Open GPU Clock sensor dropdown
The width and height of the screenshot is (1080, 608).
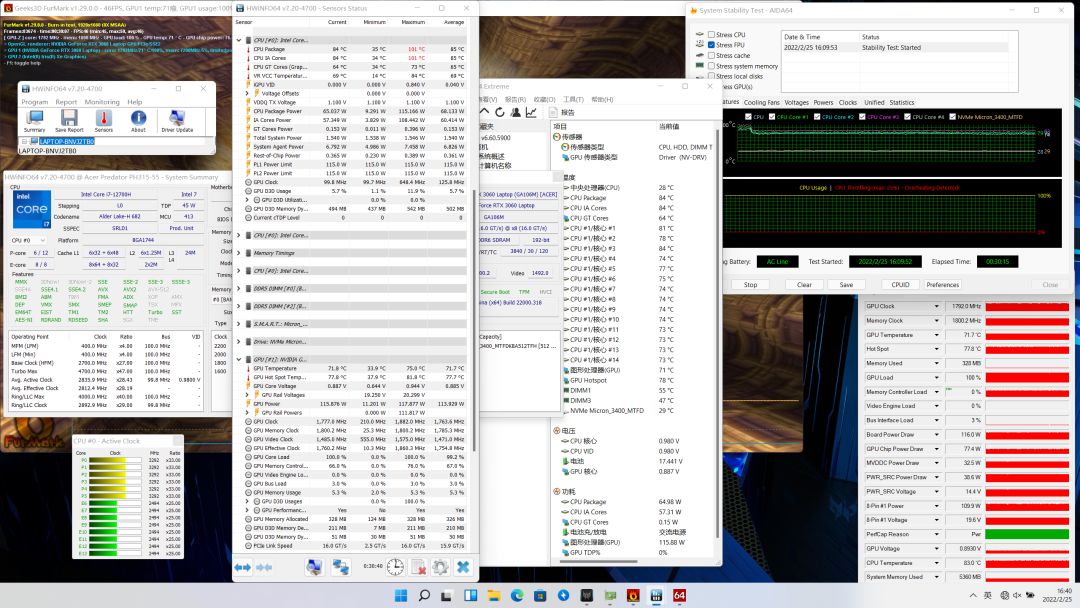pos(937,306)
